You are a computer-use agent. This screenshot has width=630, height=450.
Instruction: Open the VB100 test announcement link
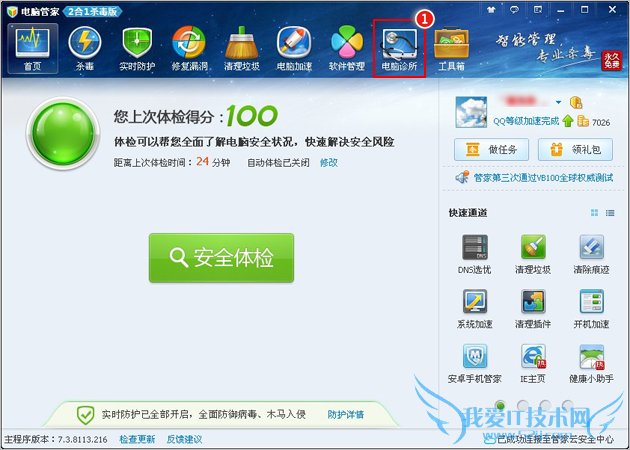click(543, 178)
